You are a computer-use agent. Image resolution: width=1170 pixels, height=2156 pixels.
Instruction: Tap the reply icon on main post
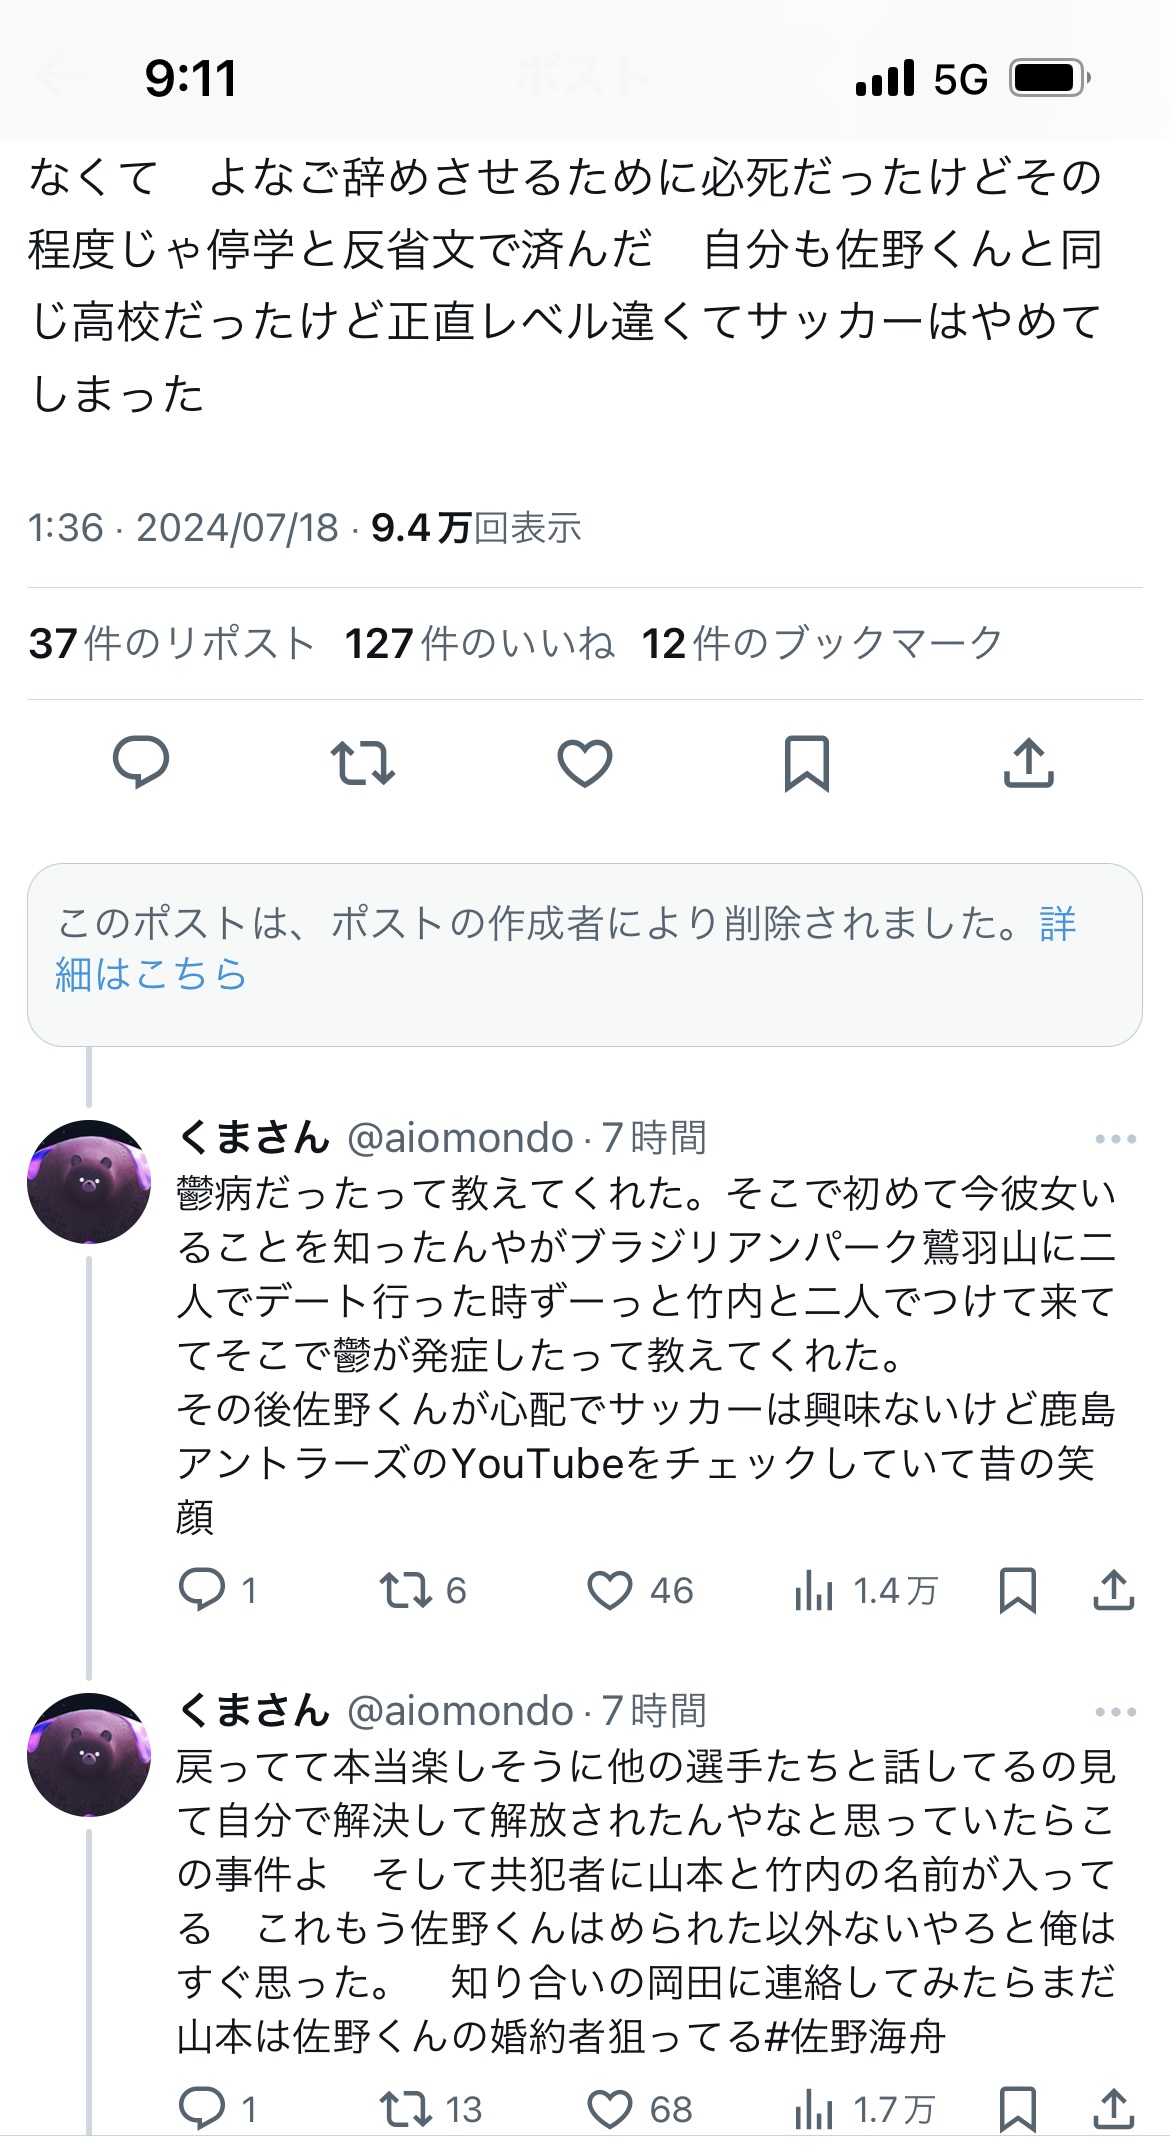[141, 763]
